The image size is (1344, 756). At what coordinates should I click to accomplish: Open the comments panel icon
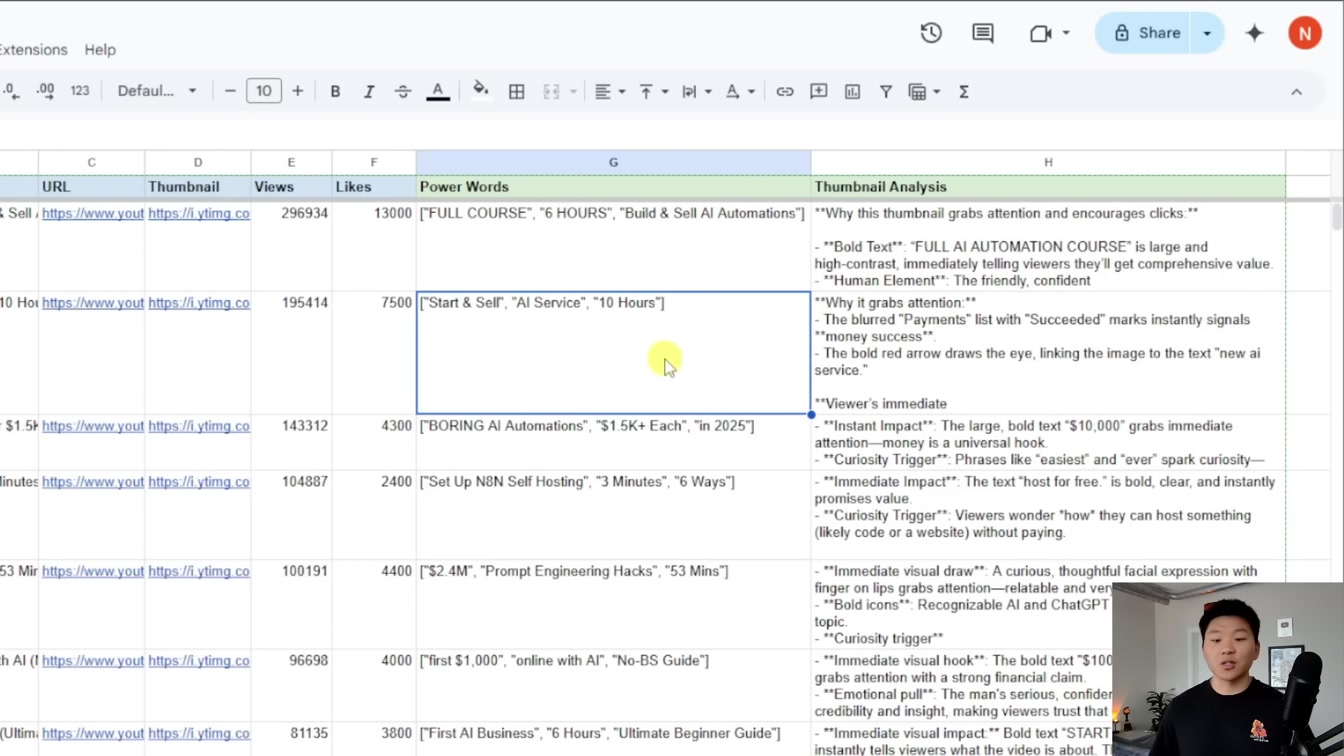[983, 33]
